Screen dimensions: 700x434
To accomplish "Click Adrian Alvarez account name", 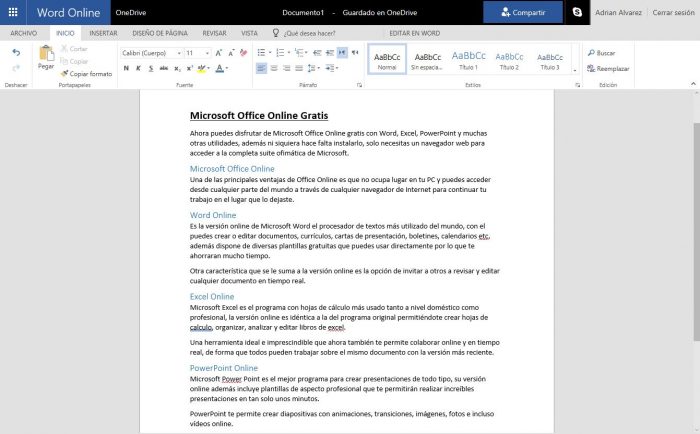I will click(x=618, y=13).
